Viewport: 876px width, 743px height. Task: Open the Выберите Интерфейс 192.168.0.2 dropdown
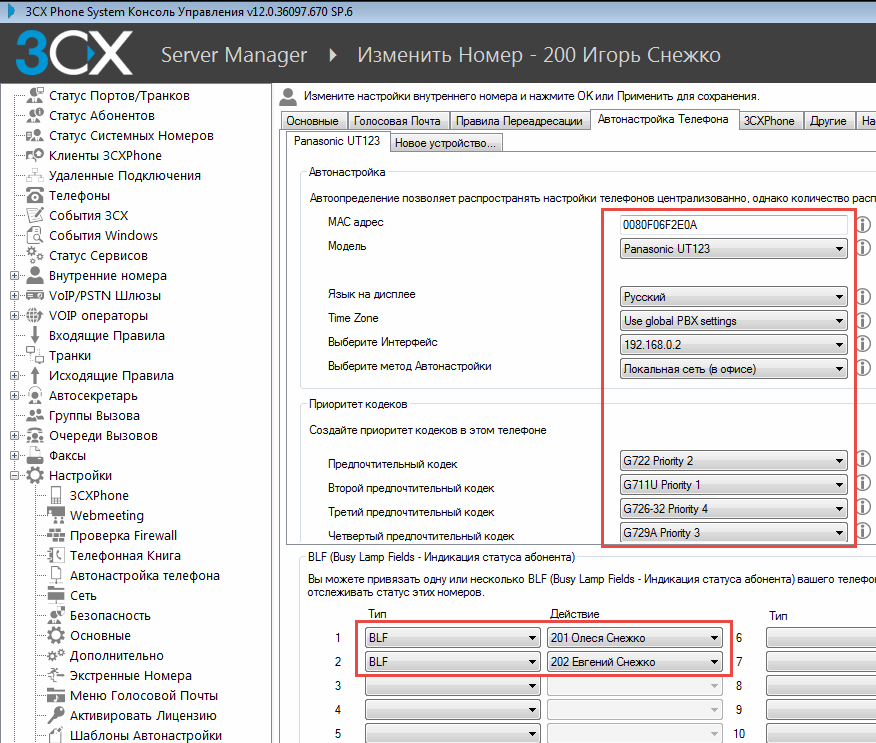[734, 345]
